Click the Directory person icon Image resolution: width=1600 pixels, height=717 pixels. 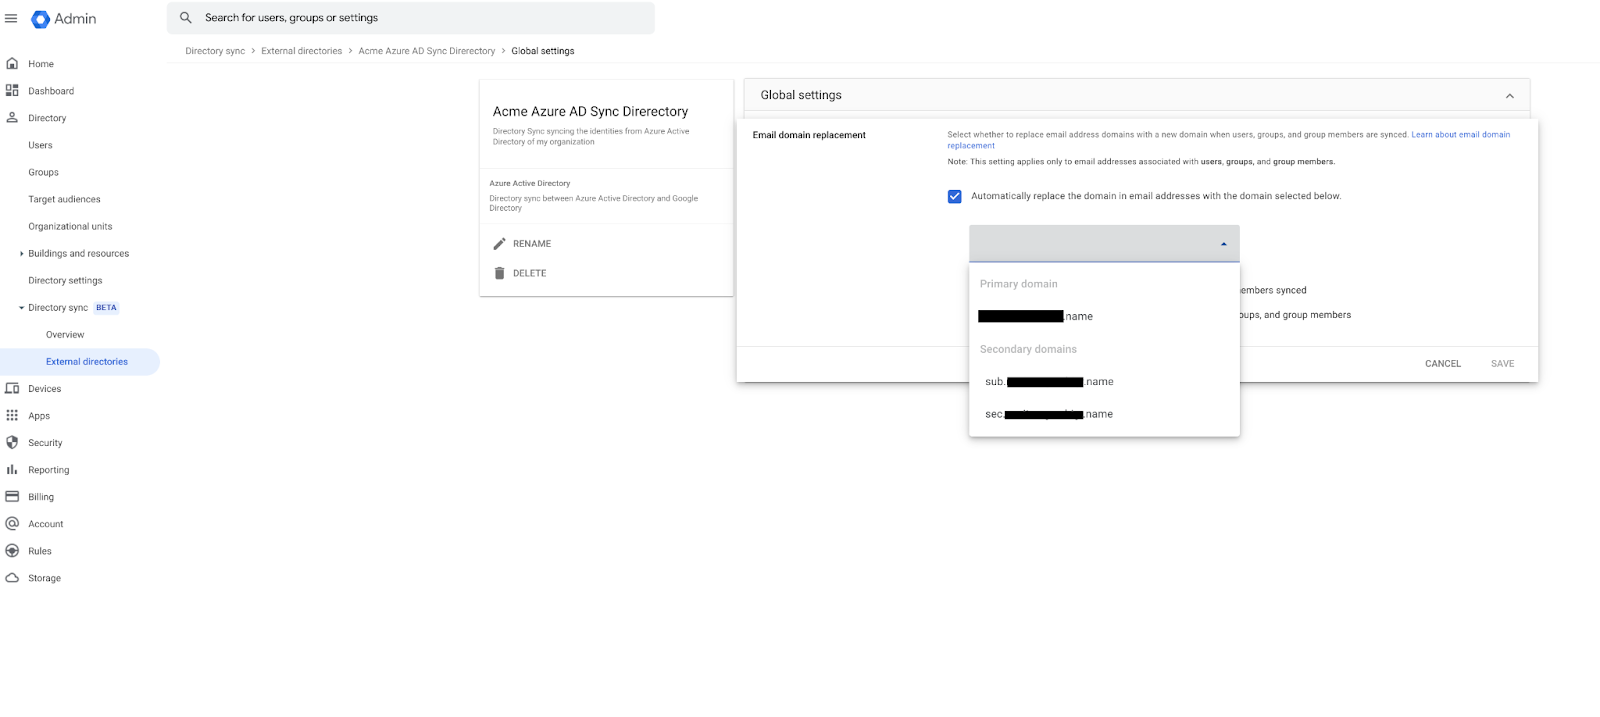[12, 117]
